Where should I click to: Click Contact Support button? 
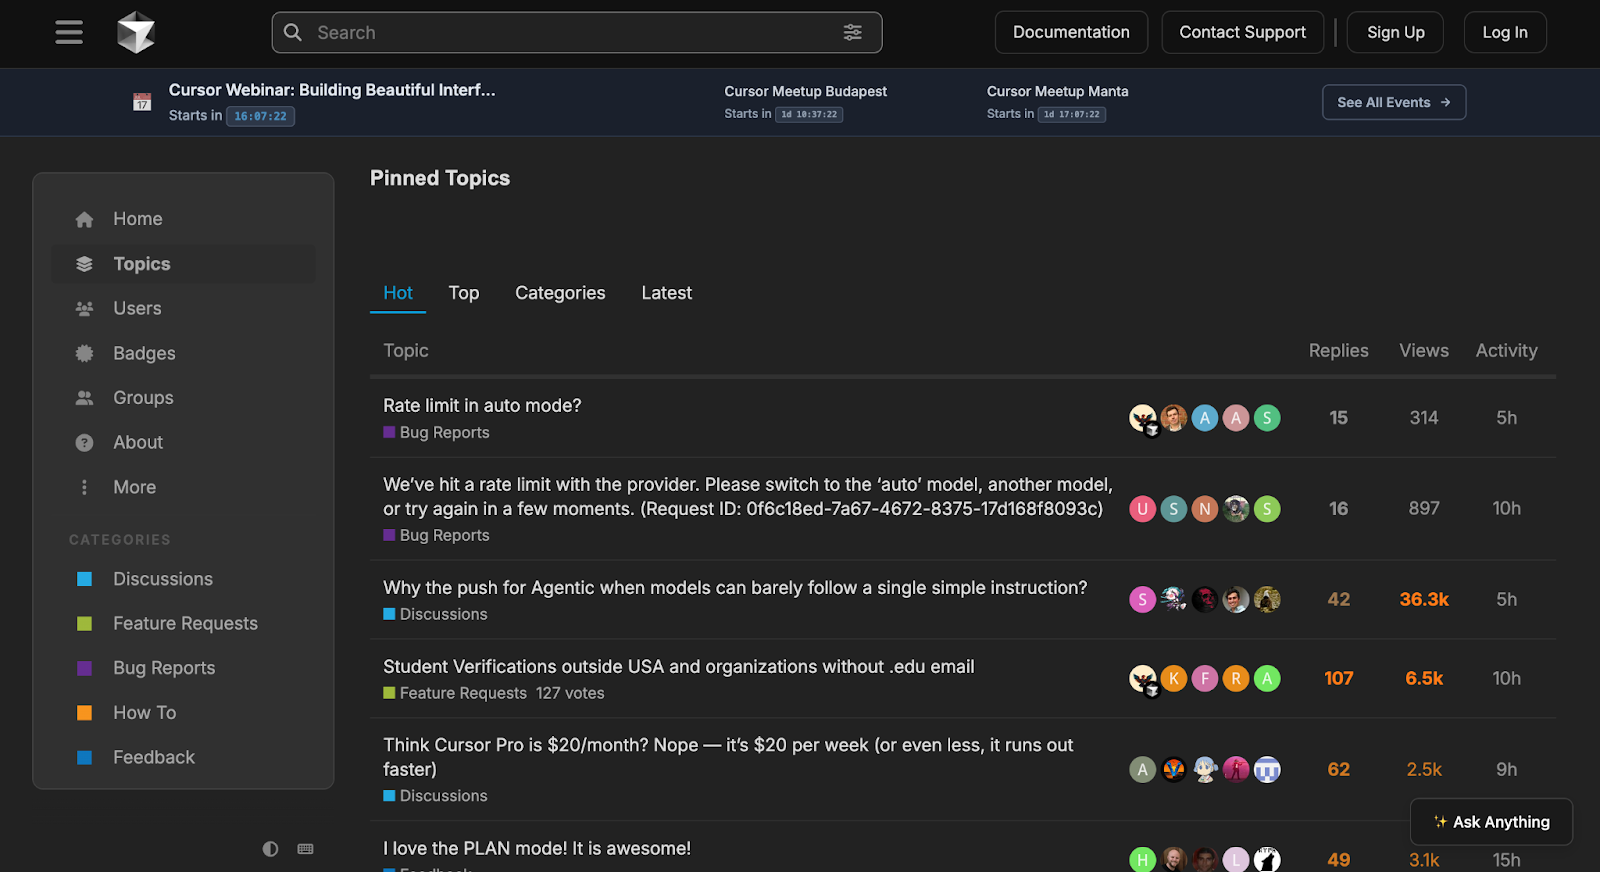click(x=1242, y=32)
